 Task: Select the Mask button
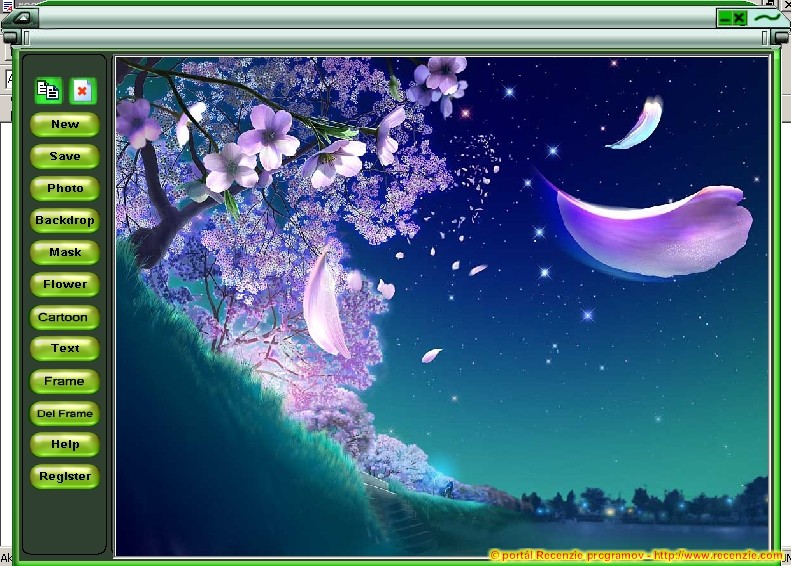coord(65,252)
